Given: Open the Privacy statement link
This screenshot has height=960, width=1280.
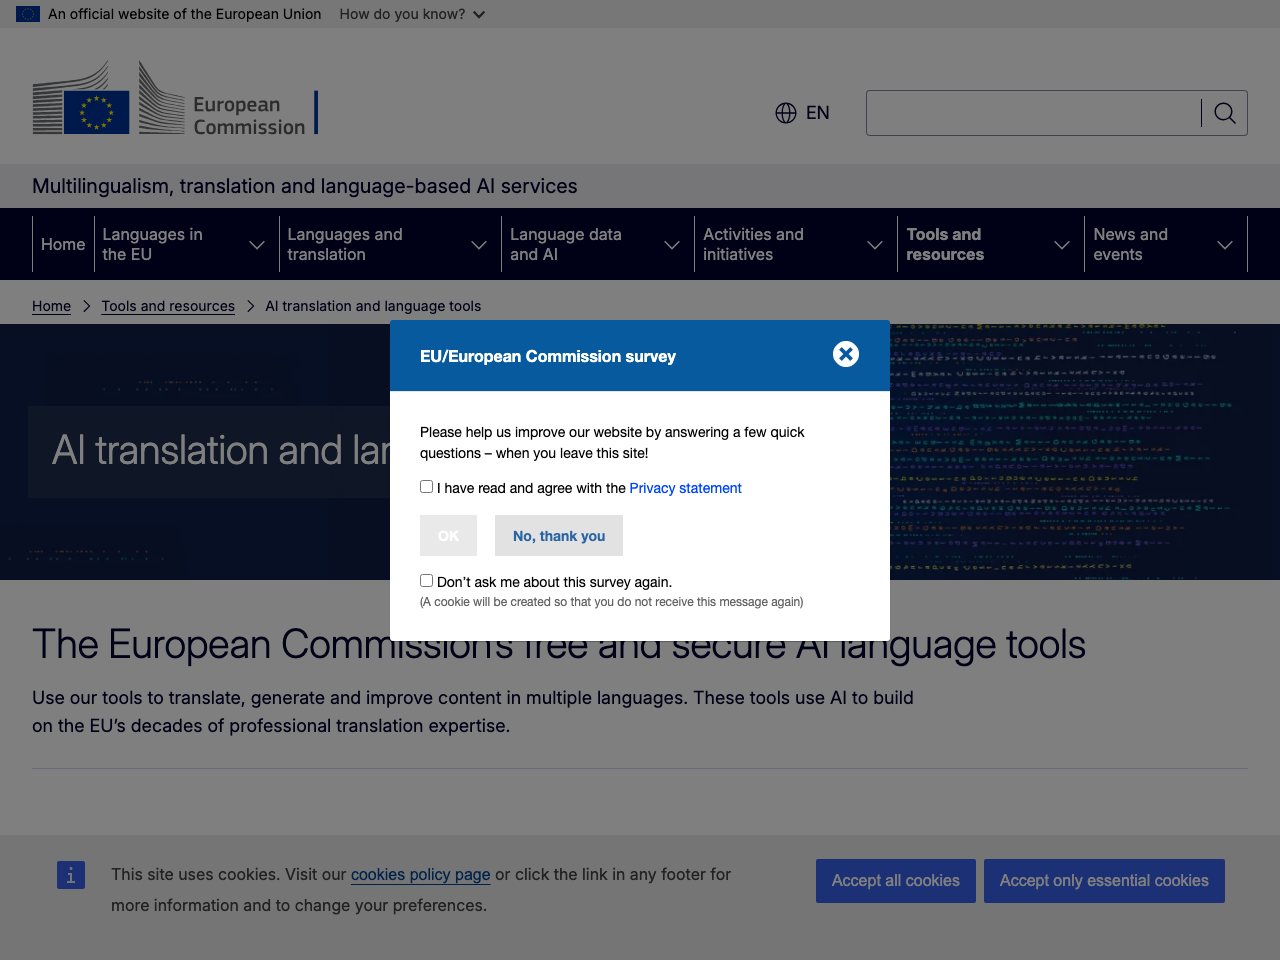Looking at the screenshot, I should (x=685, y=488).
